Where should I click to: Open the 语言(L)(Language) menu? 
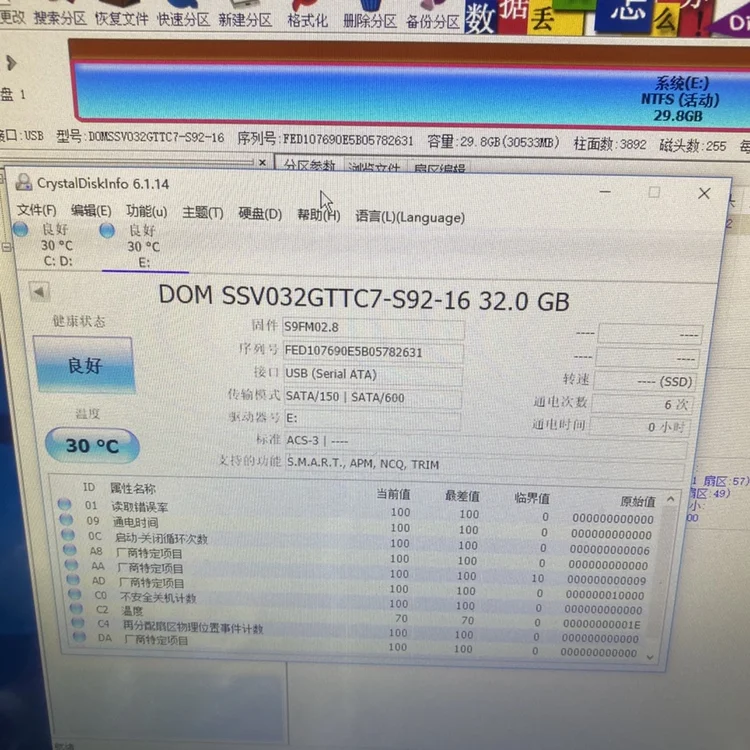click(x=410, y=217)
